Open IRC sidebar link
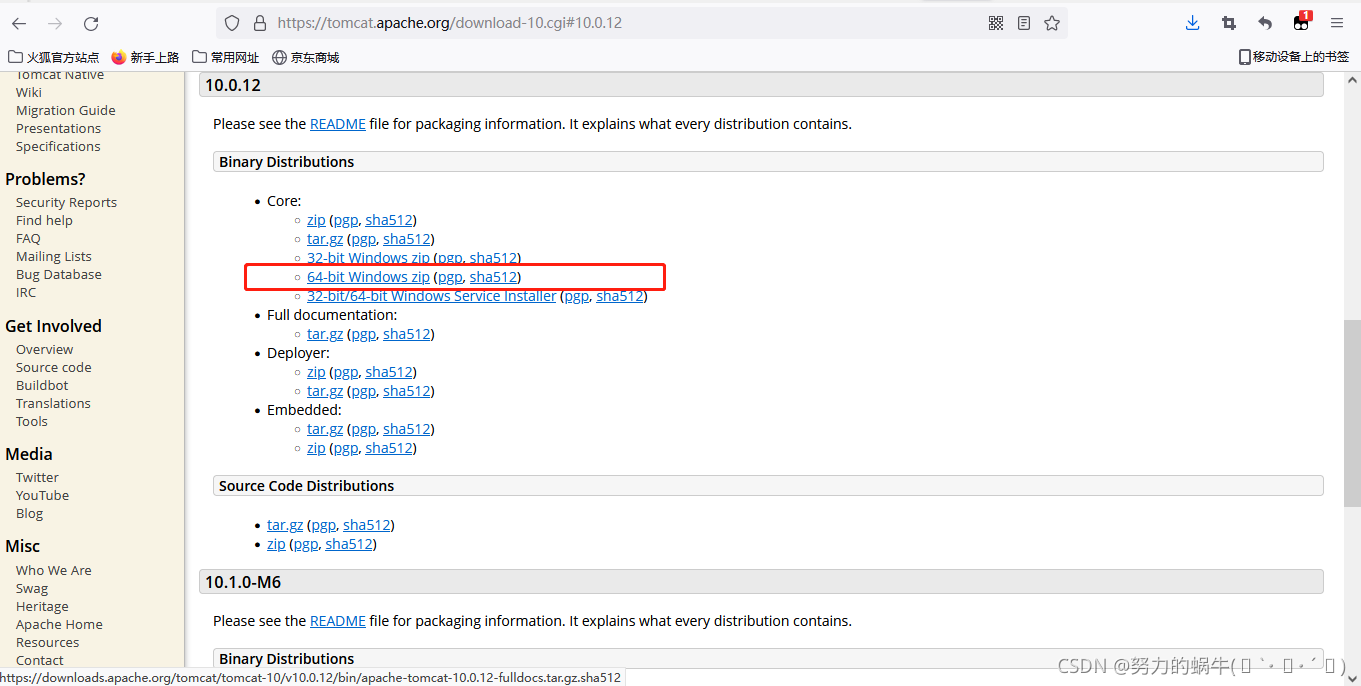 coord(26,292)
